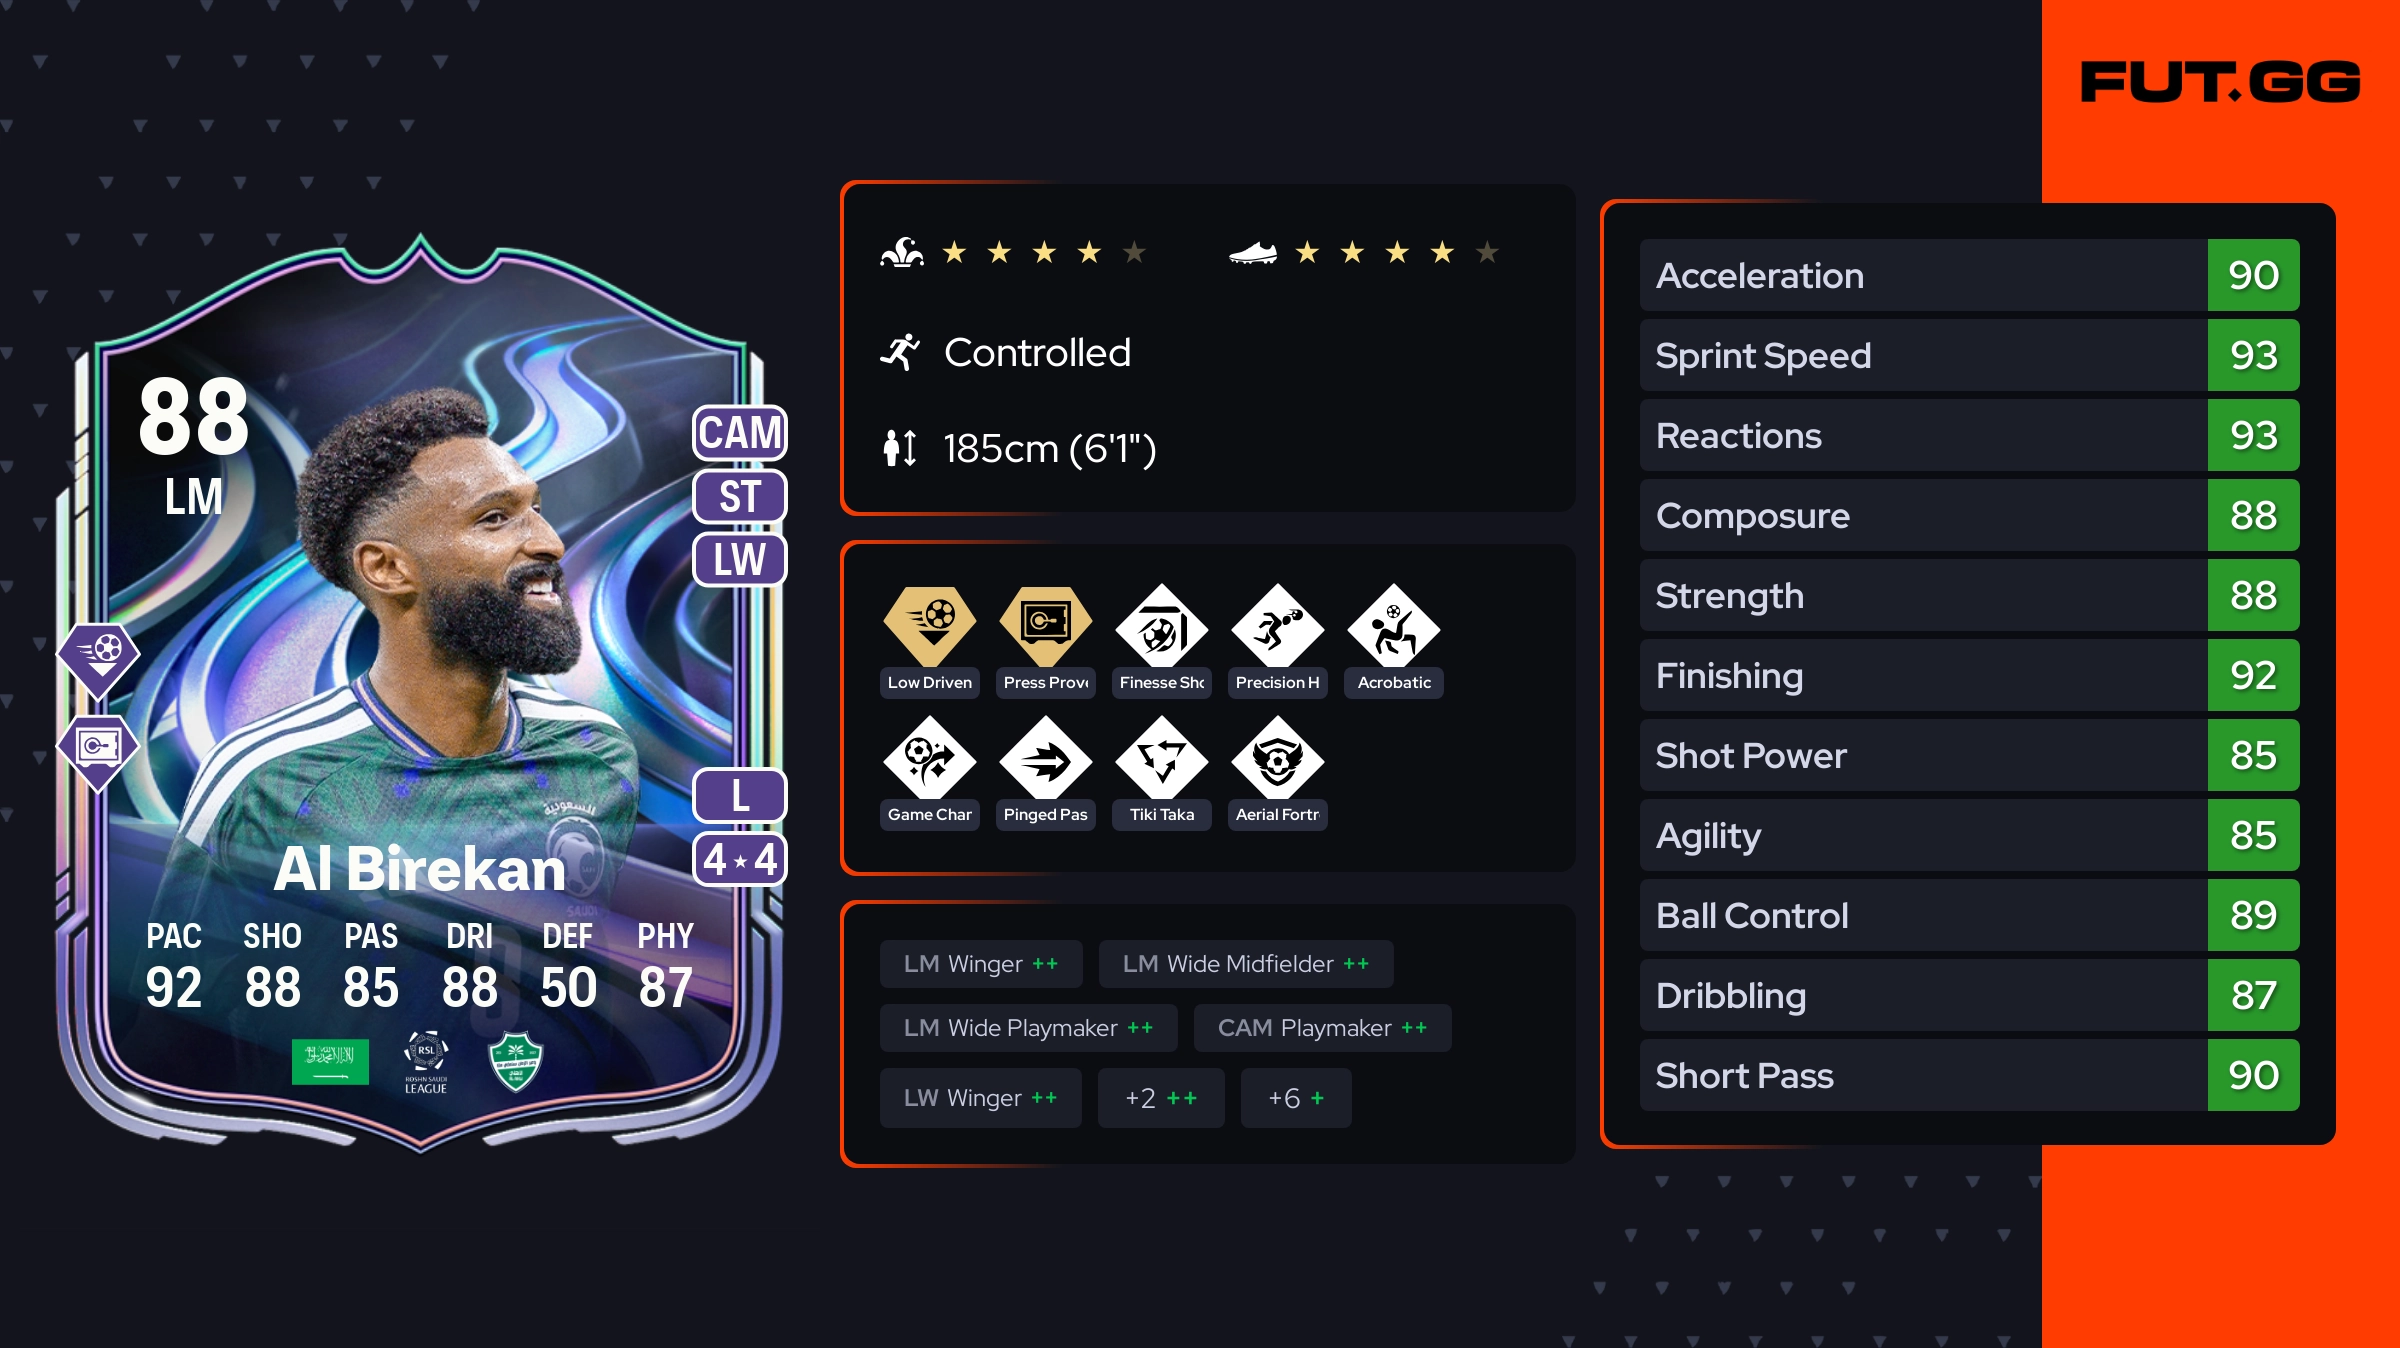Viewport: 2400px width, 1348px height.
Task: Select the ST alternate position badge
Action: point(740,497)
